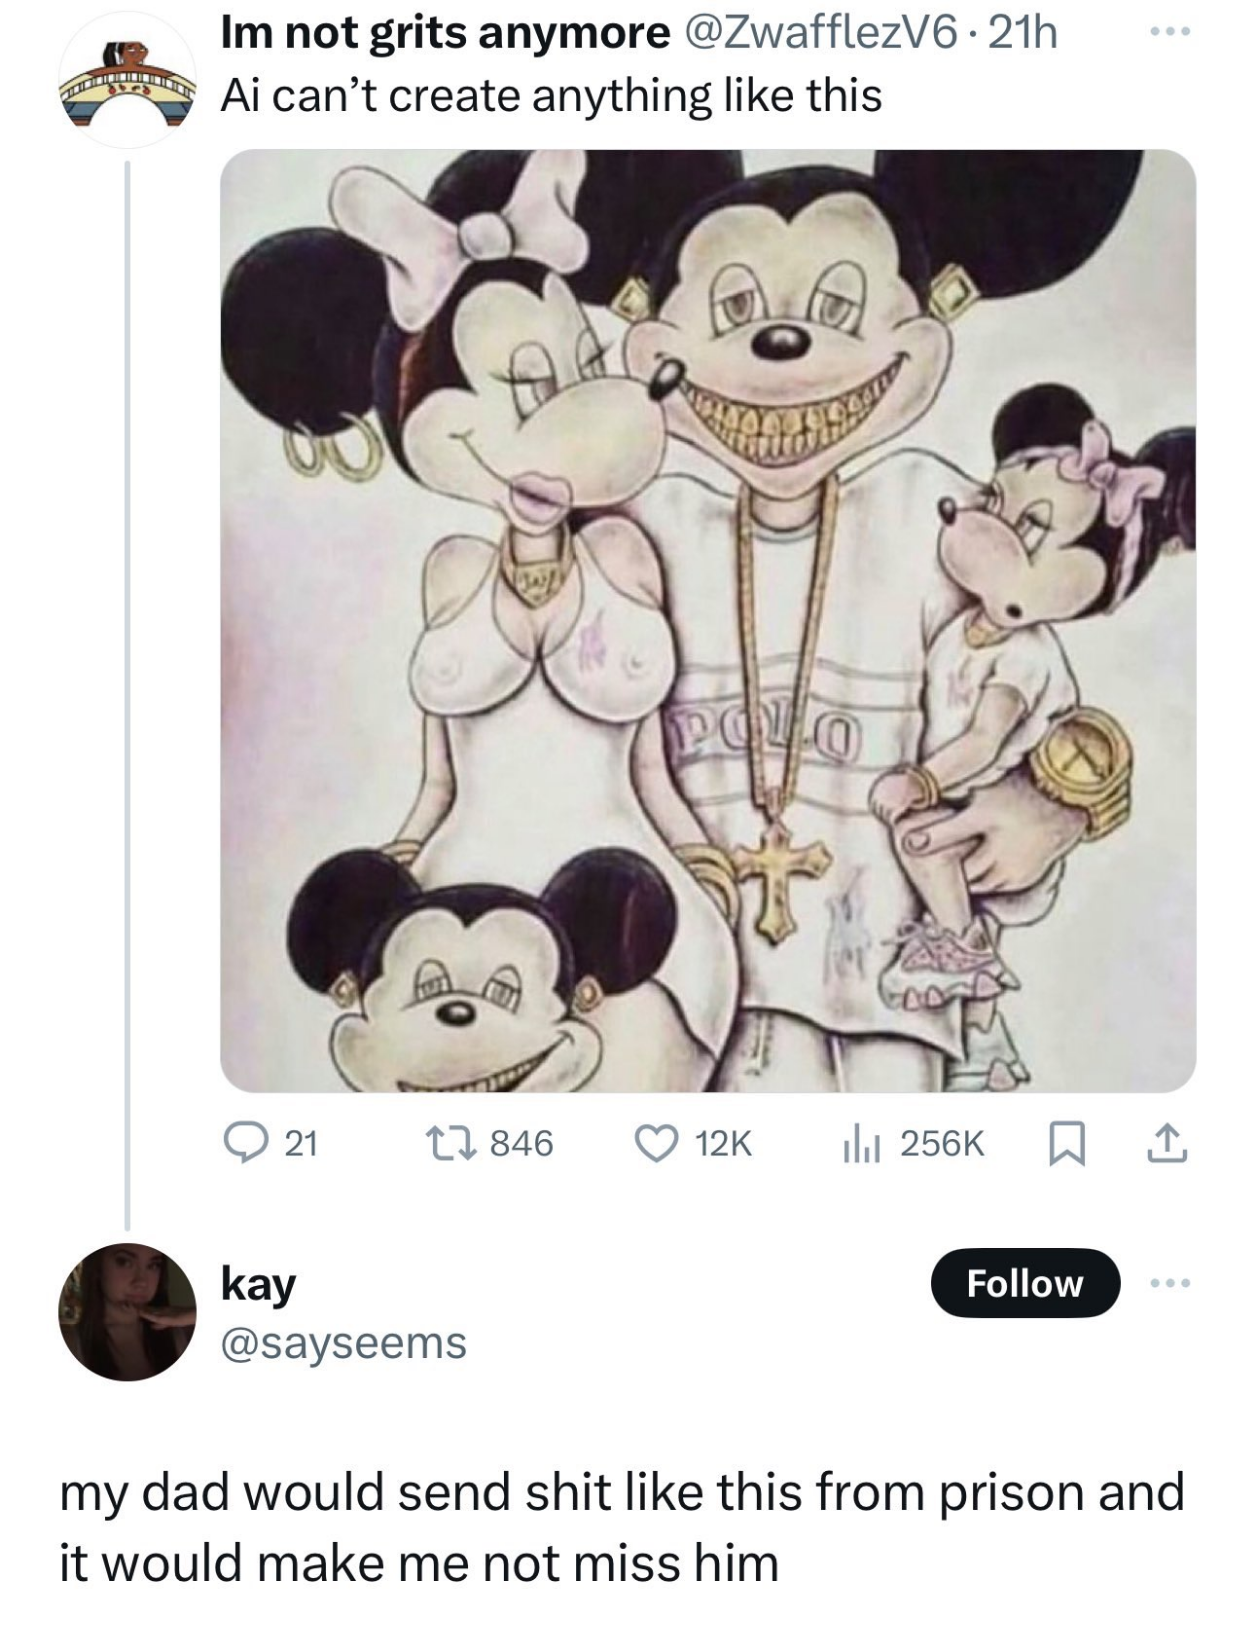Open the Im not grits anymore avatar
1255x1652 pixels.
point(127,81)
